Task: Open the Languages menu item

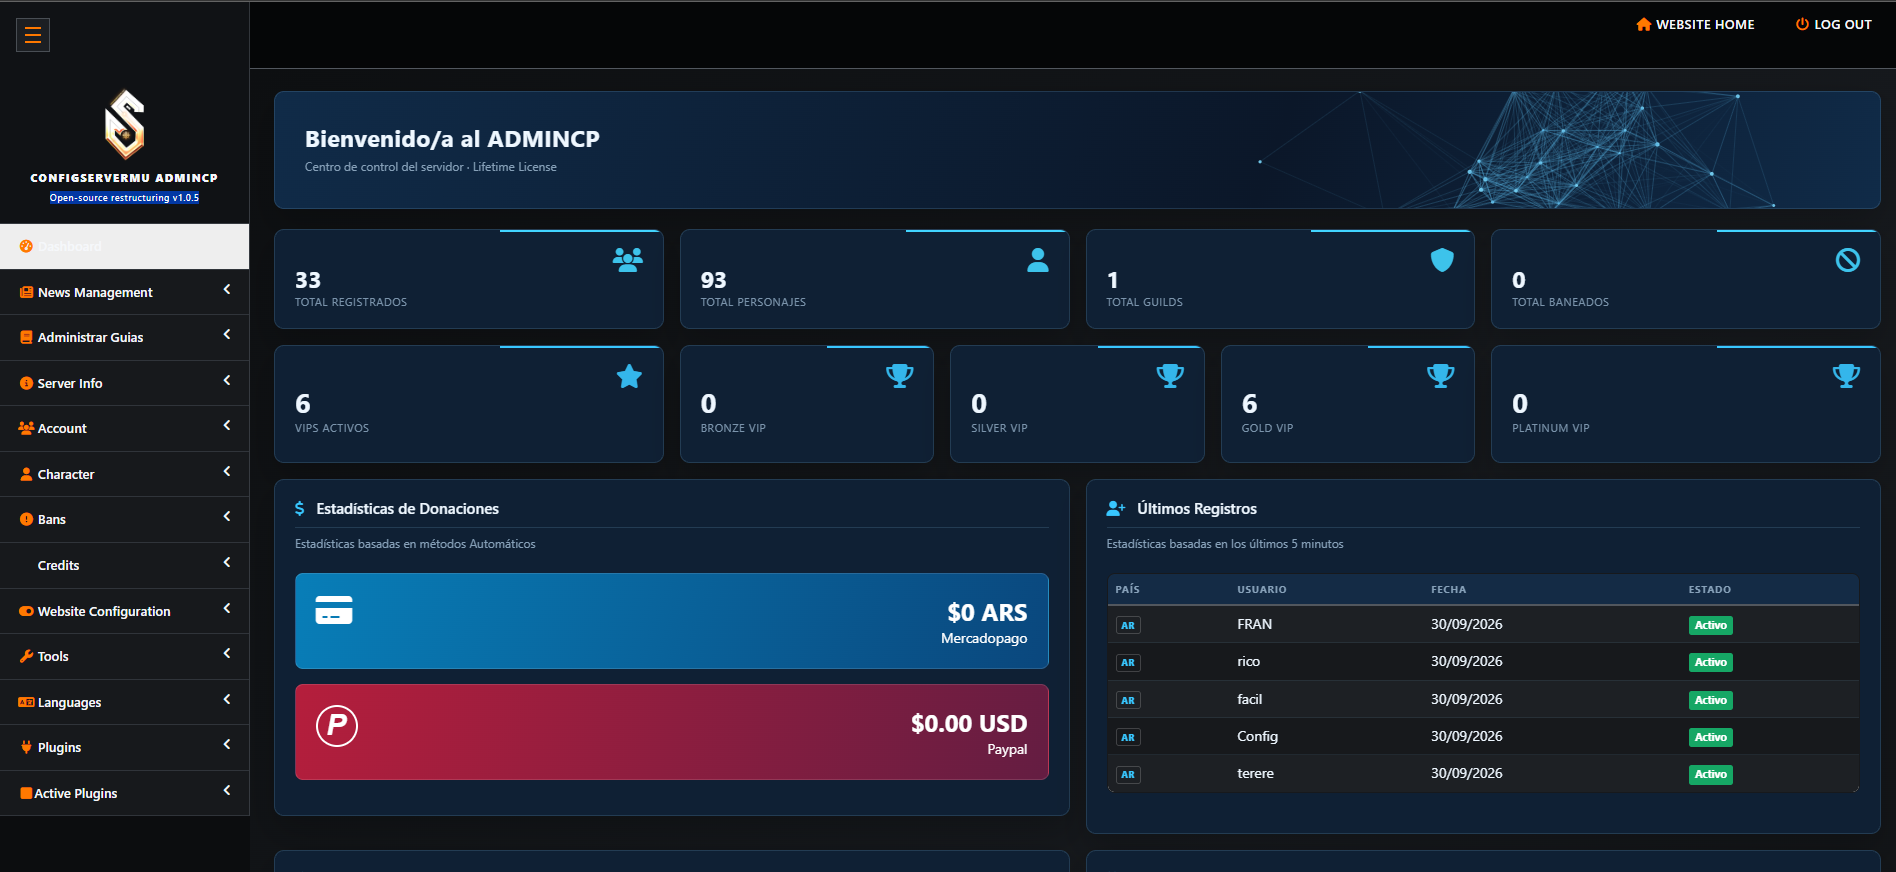Action: coord(124,702)
